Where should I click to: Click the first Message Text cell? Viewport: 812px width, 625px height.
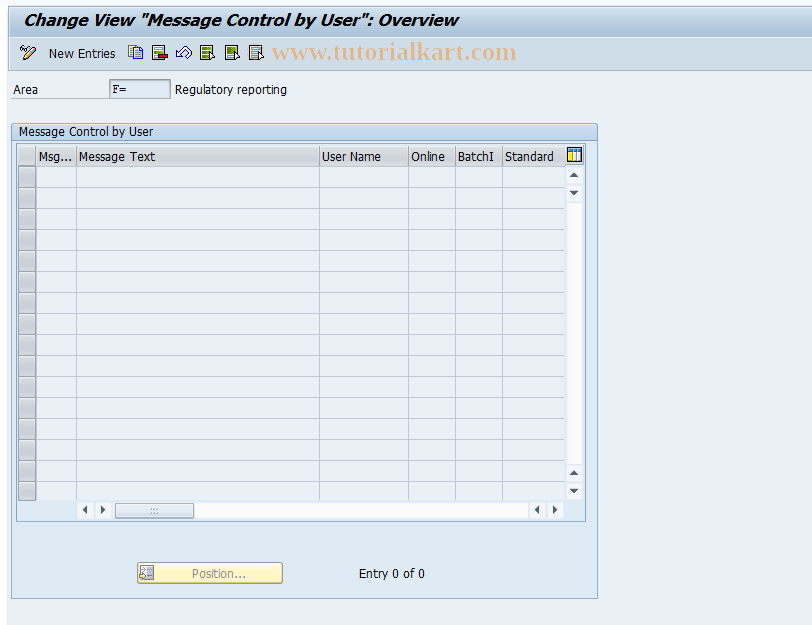(x=198, y=177)
